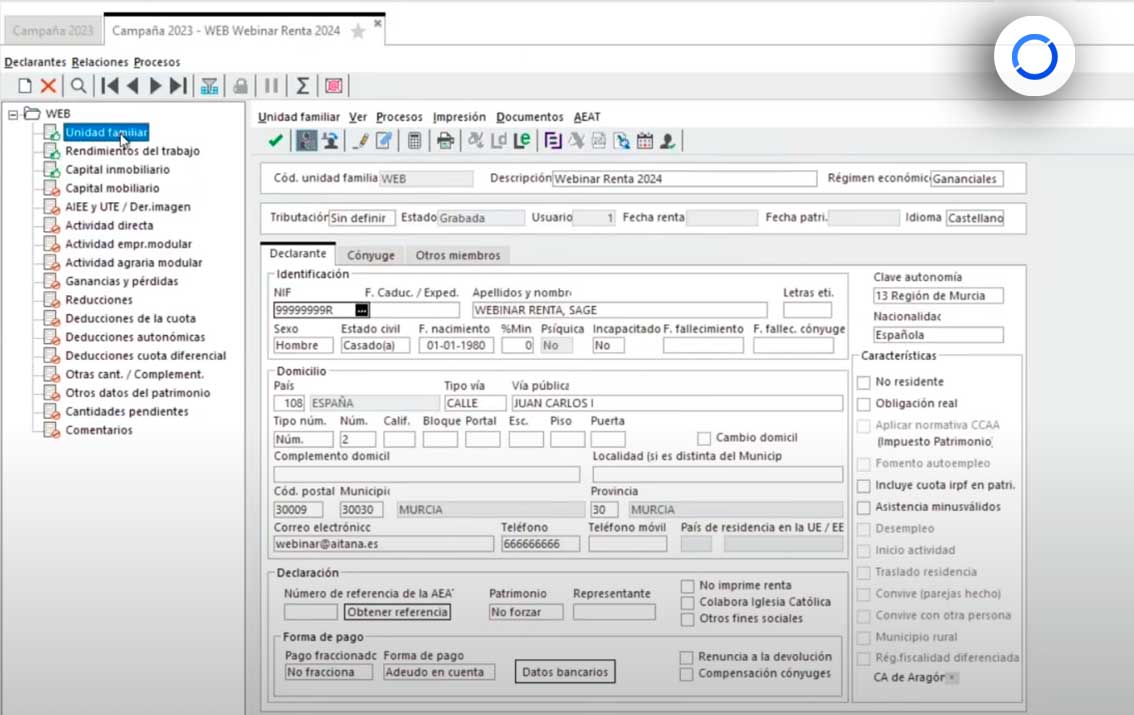Open the calculator icon in toolbar
This screenshot has width=1134, height=715.
point(414,141)
